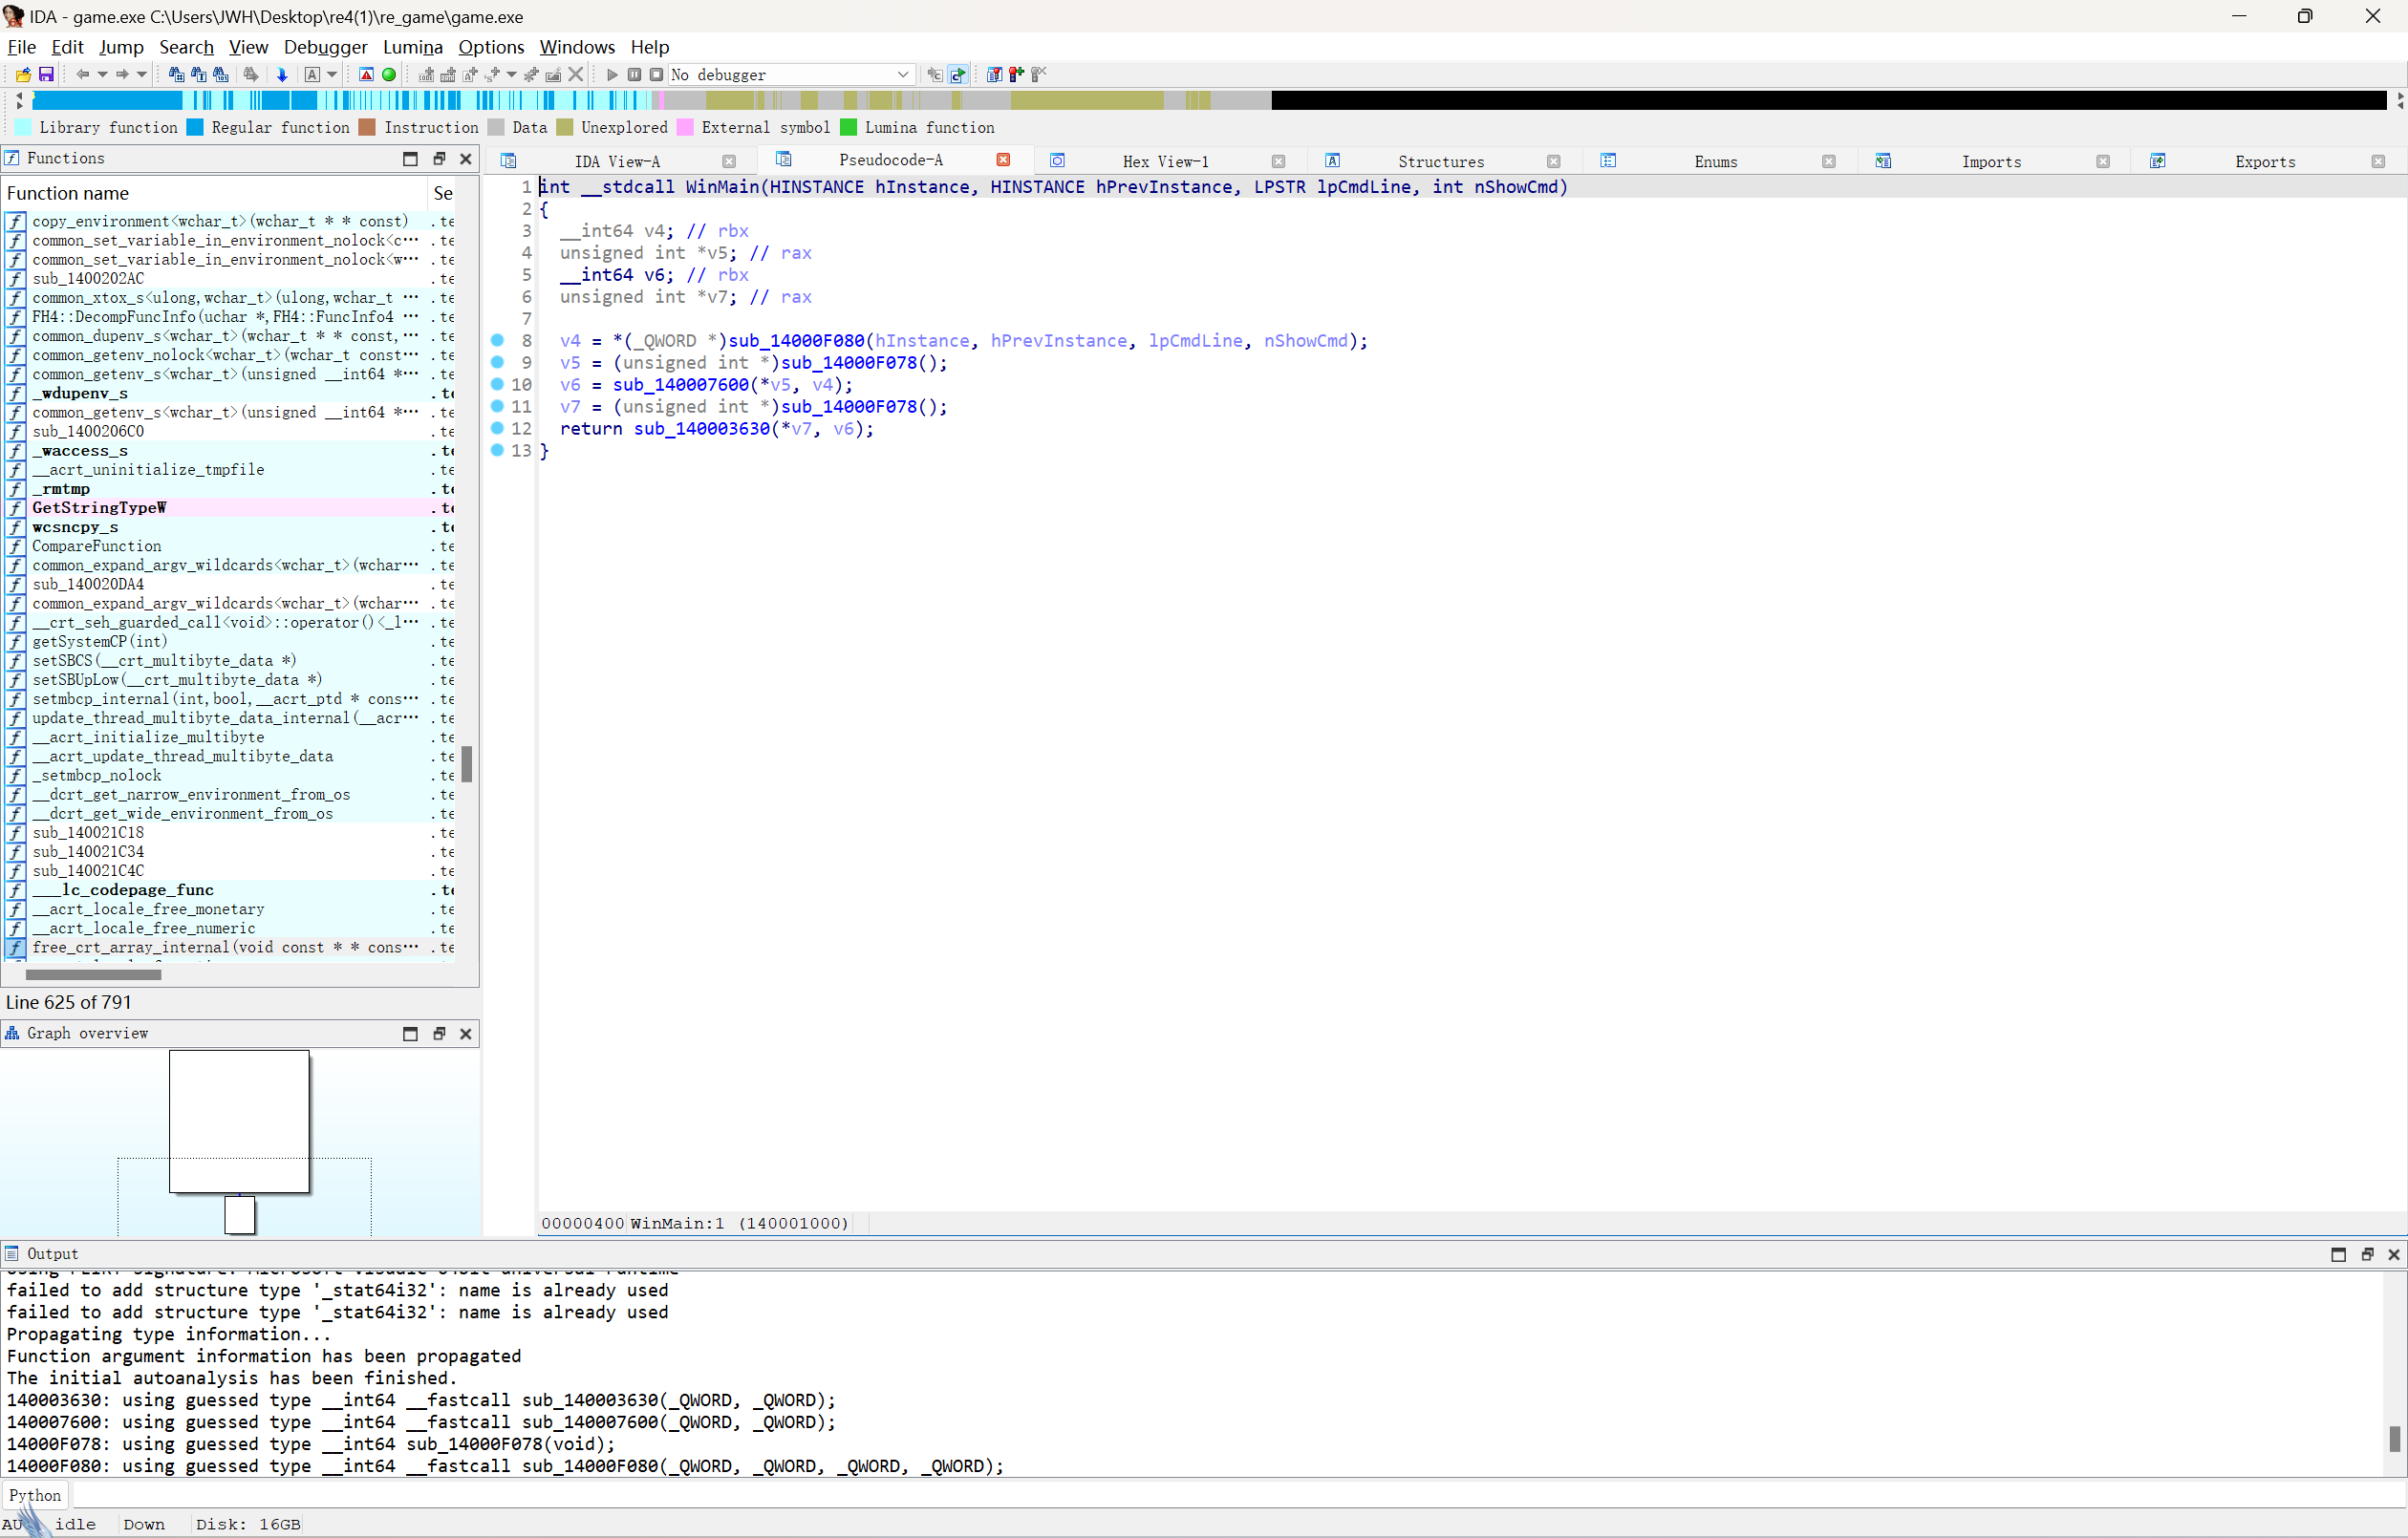
Task: Click the search binary sequence icon
Action: point(221,74)
